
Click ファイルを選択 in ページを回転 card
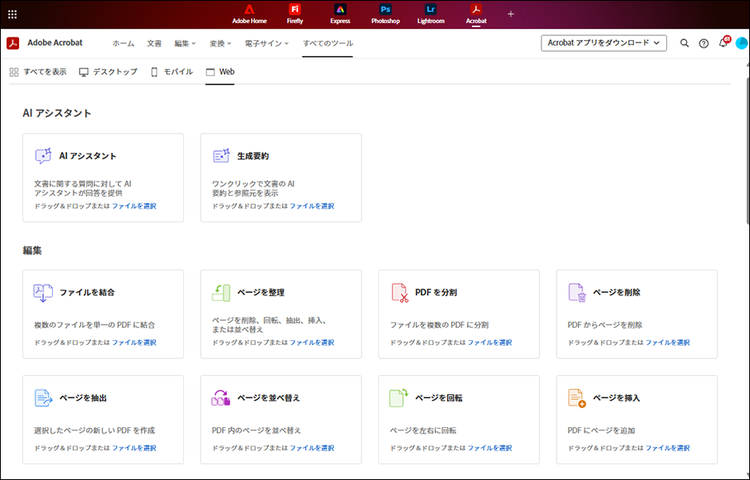click(490, 448)
